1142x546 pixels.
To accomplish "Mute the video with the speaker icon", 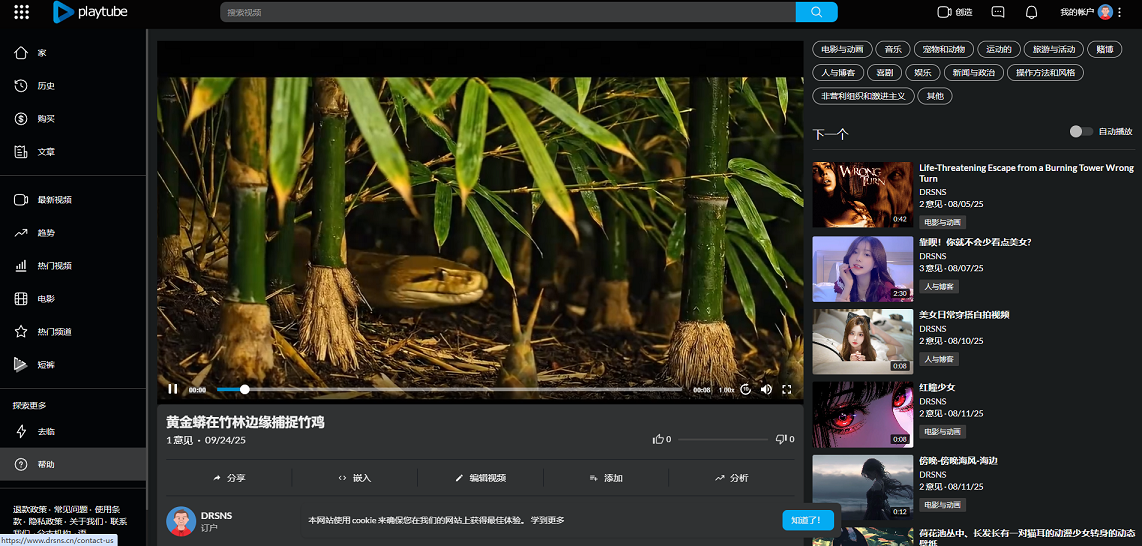I will (766, 389).
